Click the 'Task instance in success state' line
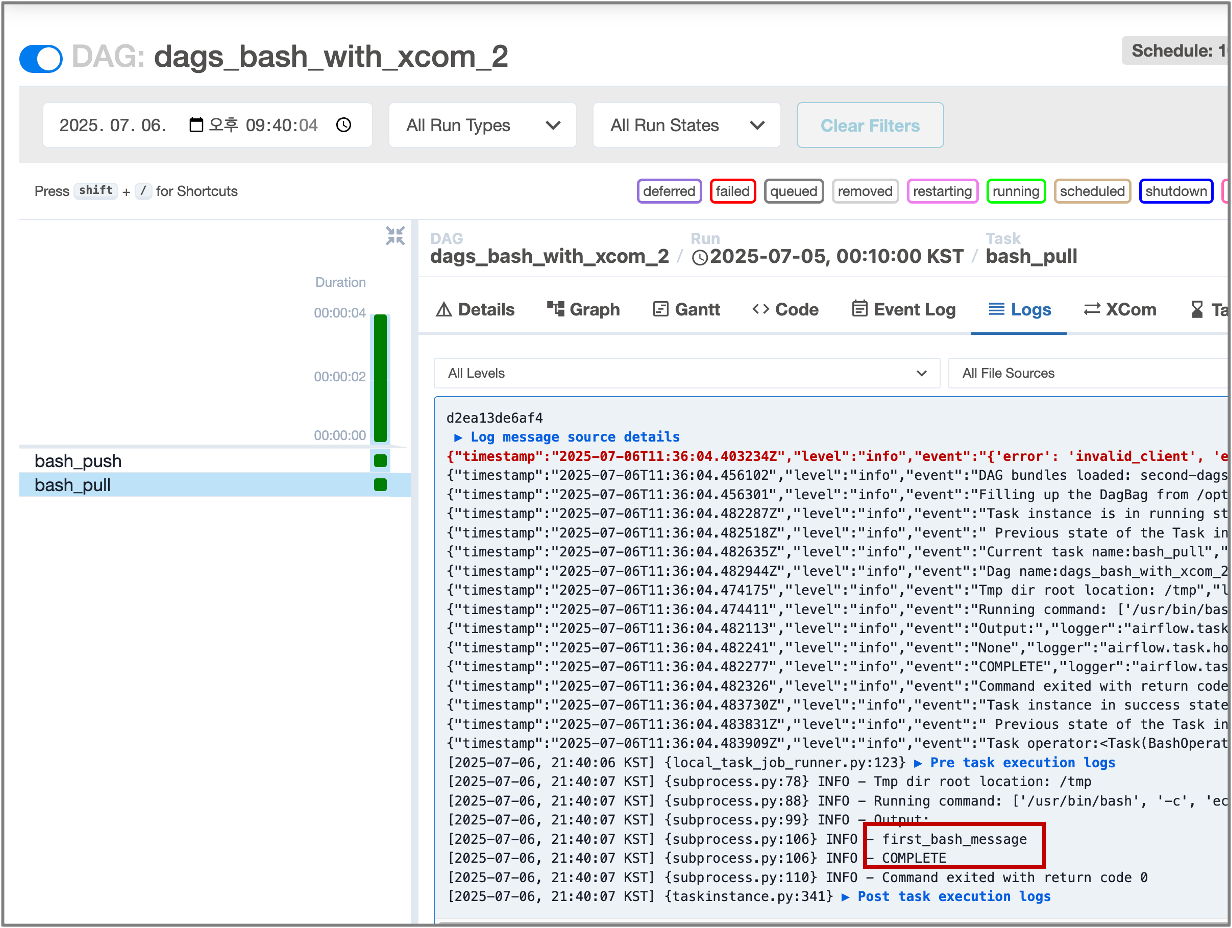This screenshot has height=928, width=1232. (x=837, y=705)
